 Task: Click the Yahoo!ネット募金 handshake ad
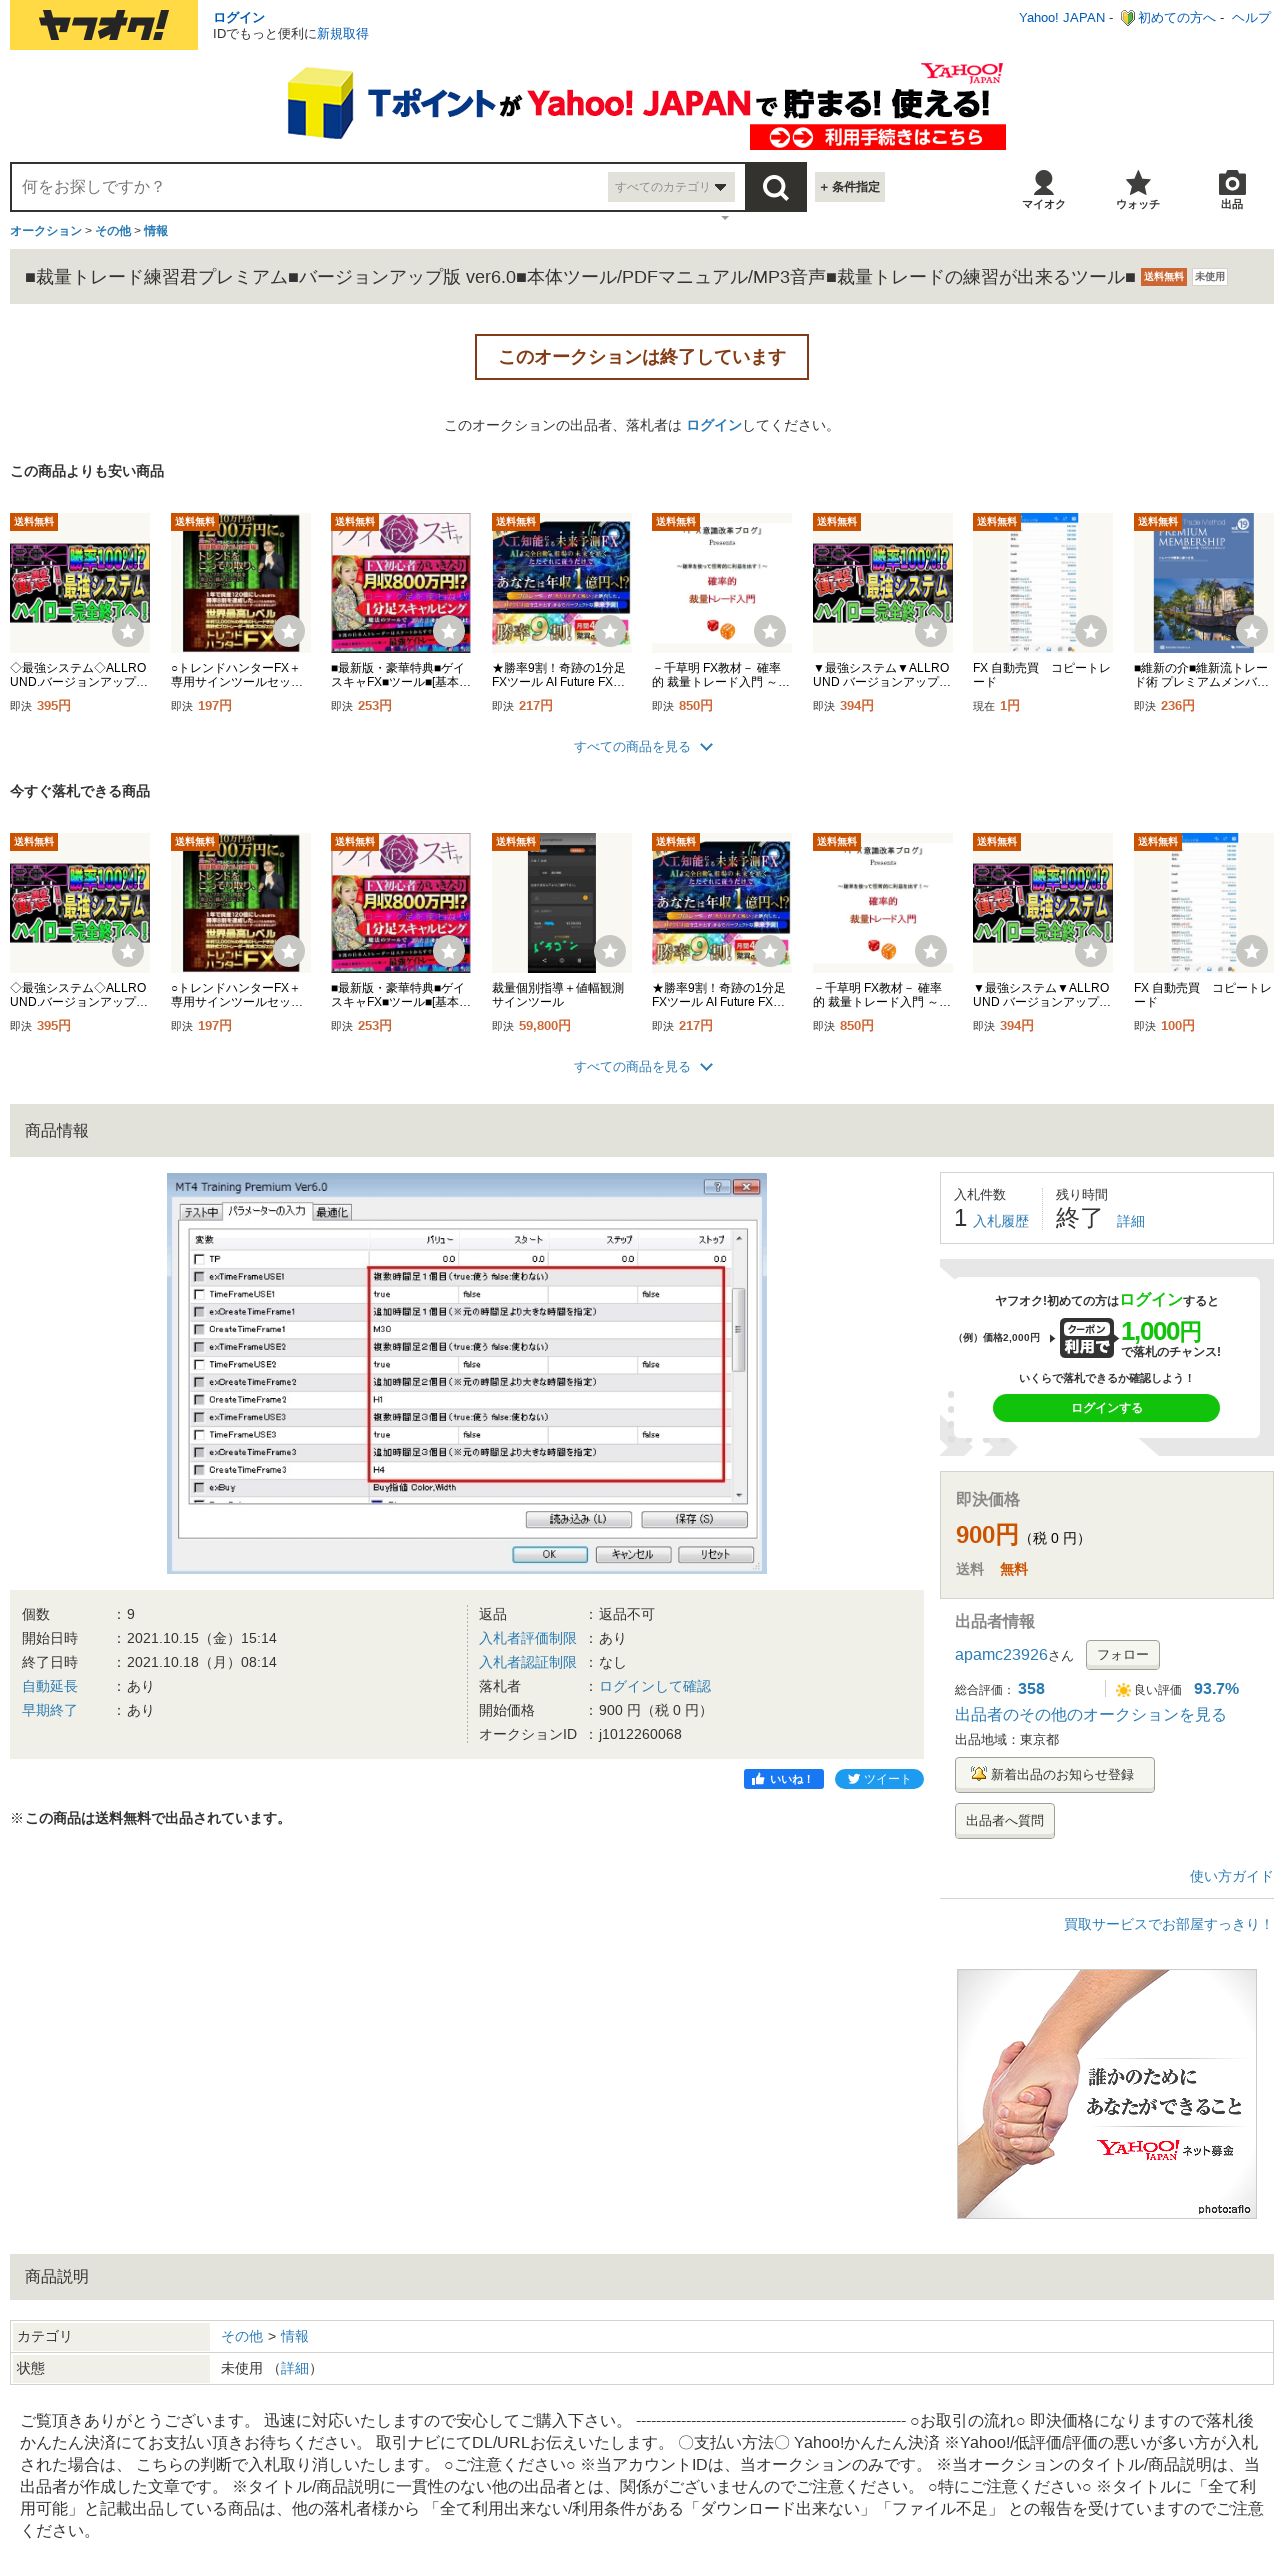click(1107, 2094)
